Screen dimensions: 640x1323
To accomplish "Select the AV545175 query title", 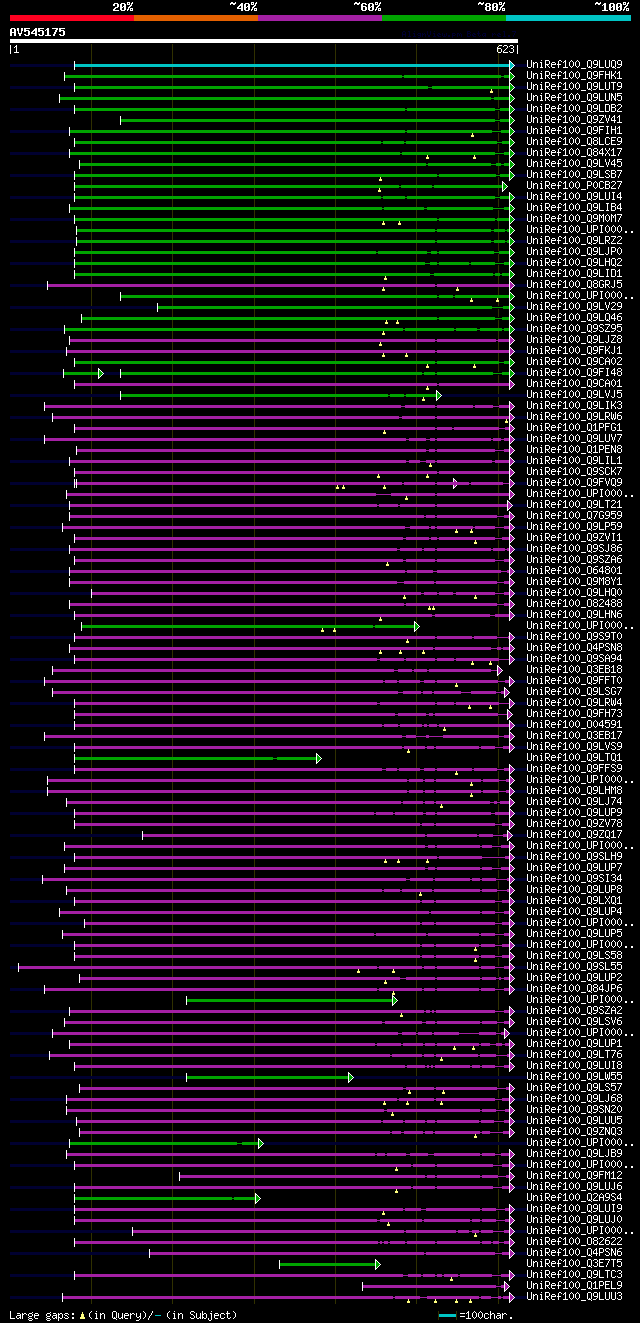I will click(38, 32).
